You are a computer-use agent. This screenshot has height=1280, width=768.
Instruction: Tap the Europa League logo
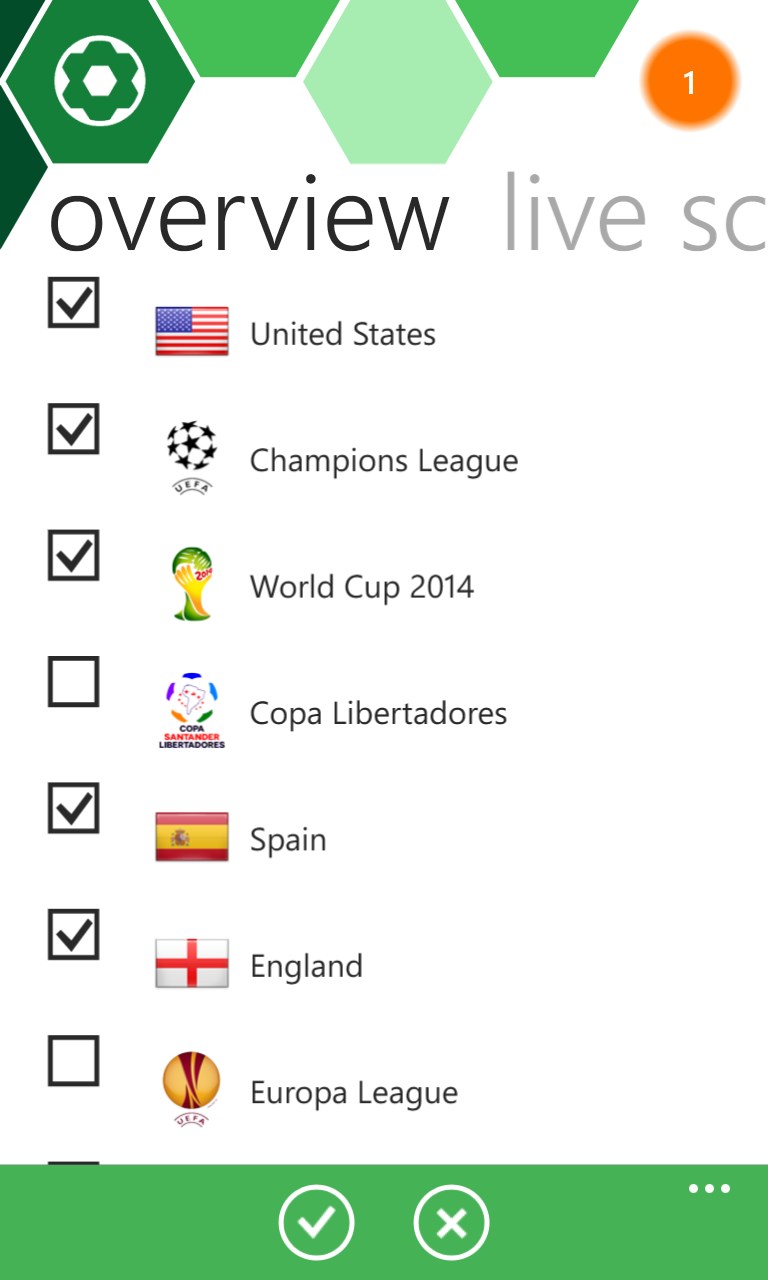click(x=191, y=1090)
